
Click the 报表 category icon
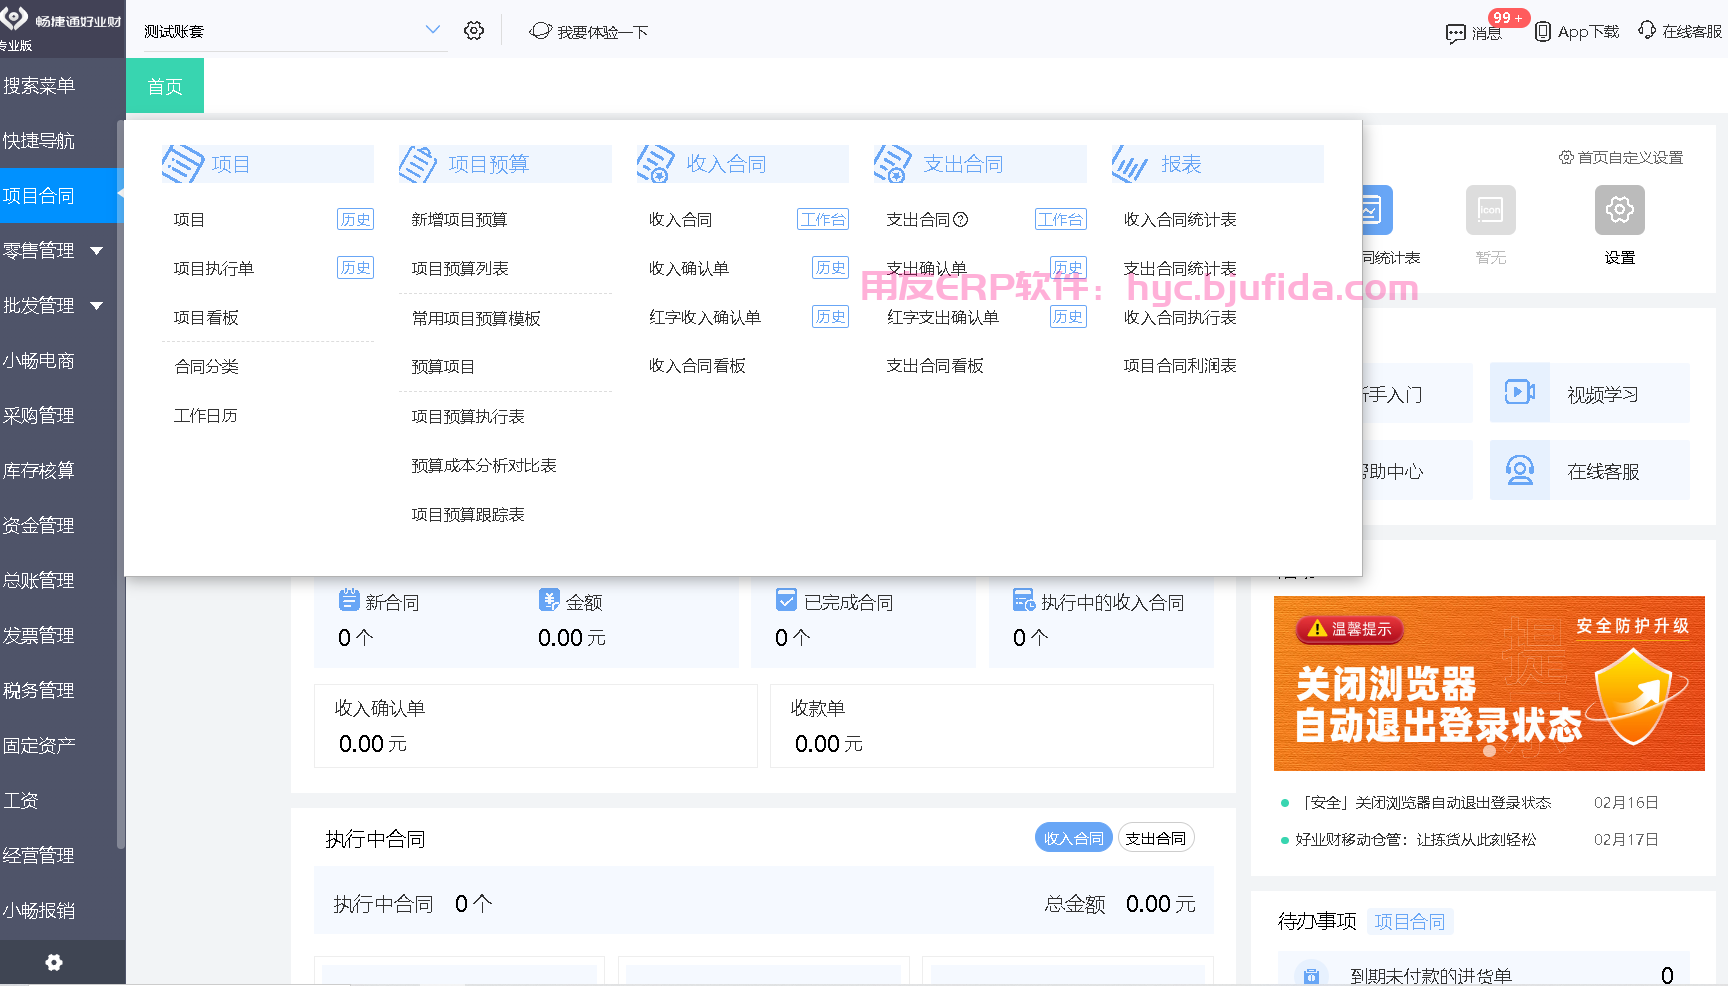[1131, 164]
